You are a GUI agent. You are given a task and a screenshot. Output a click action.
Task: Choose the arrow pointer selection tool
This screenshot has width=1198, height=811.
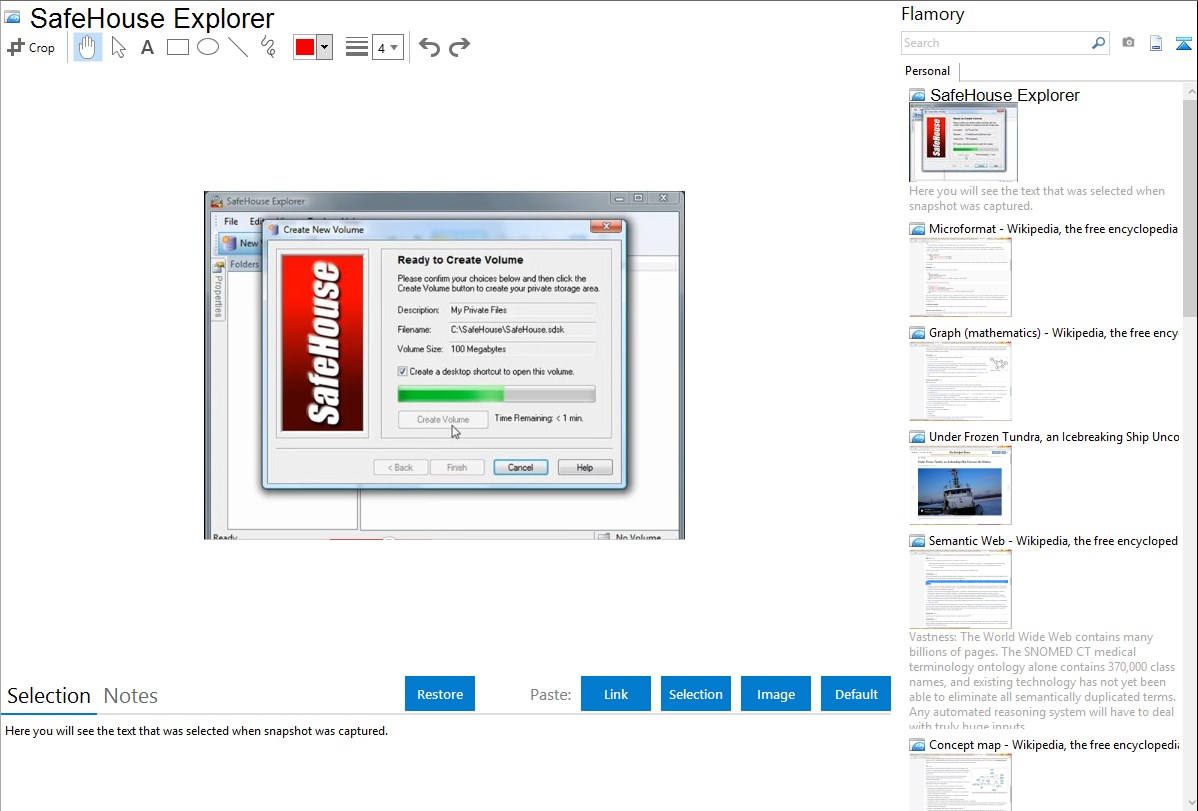(118, 47)
